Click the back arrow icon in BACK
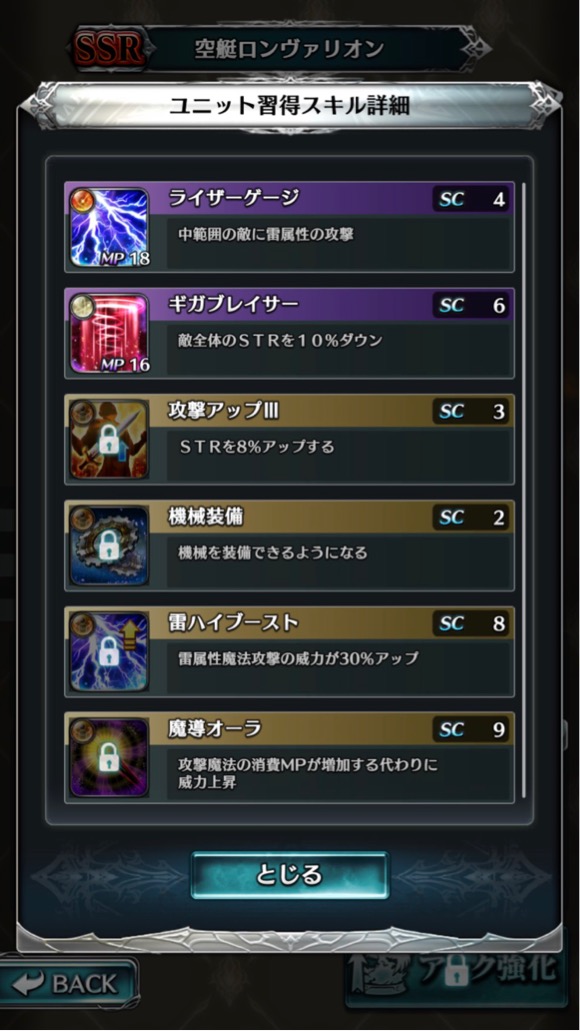Screen dimensions: 580x1031 [x=27, y=984]
